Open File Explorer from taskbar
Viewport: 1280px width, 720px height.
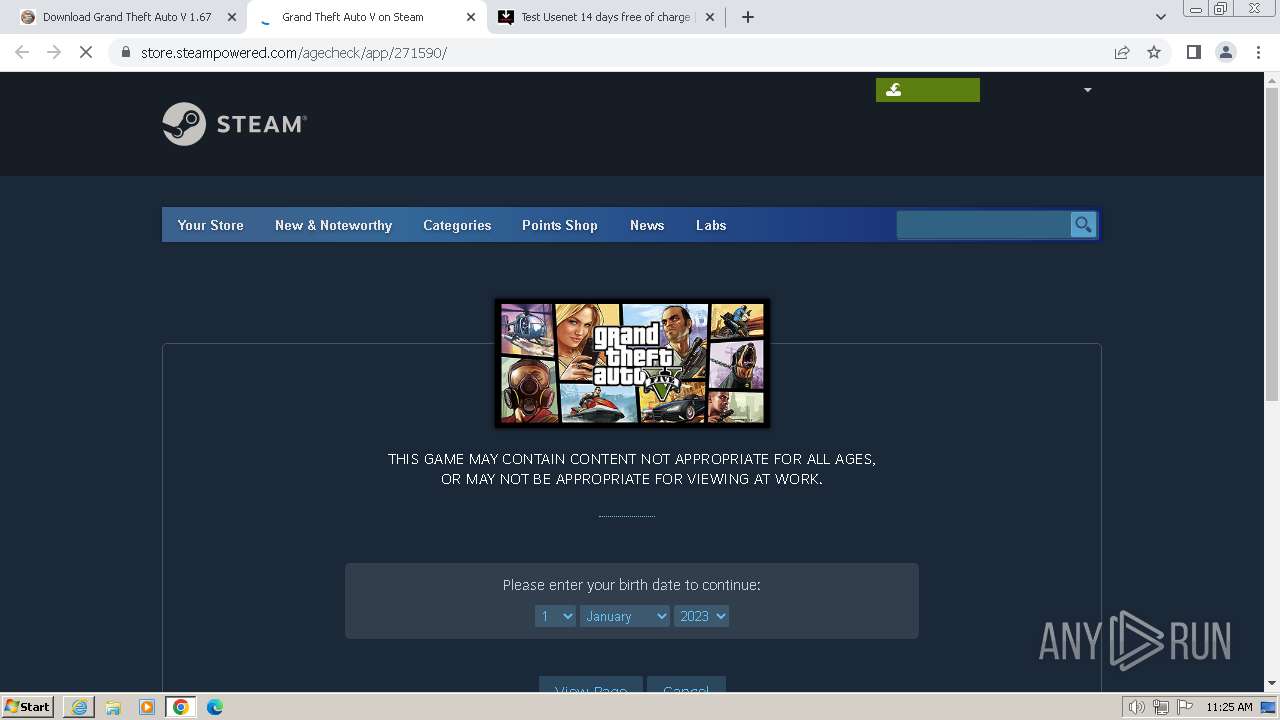[x=113, y=707]
